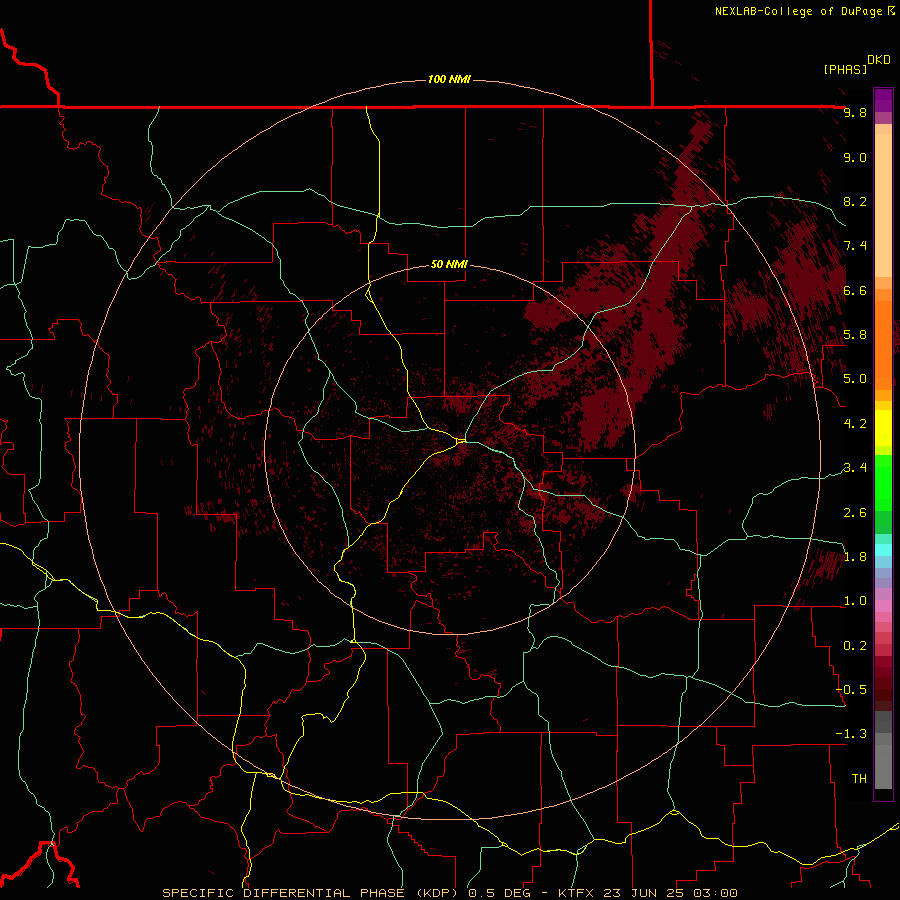Click the Specific Differential Phase caption text

point(450,893)
